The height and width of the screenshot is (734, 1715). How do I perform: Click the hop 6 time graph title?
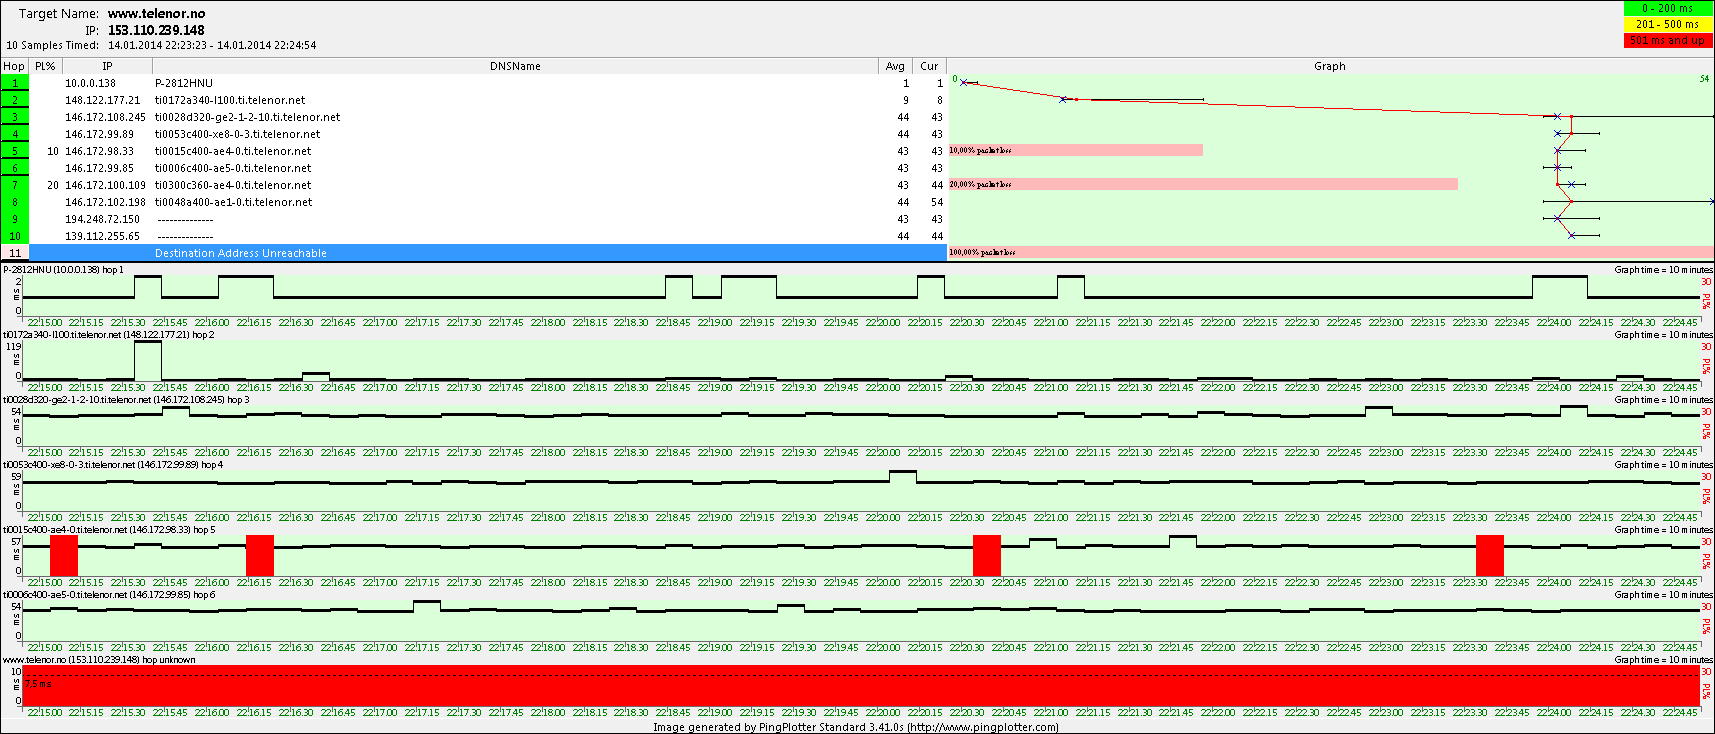pos(109,595)
